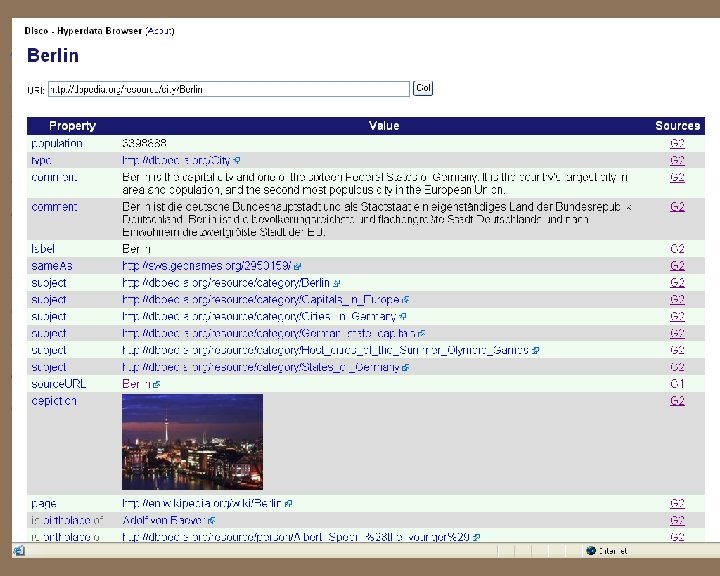Click the Sources column header
This screenshot has height=576, width=720.
click(x=678, y=126)
